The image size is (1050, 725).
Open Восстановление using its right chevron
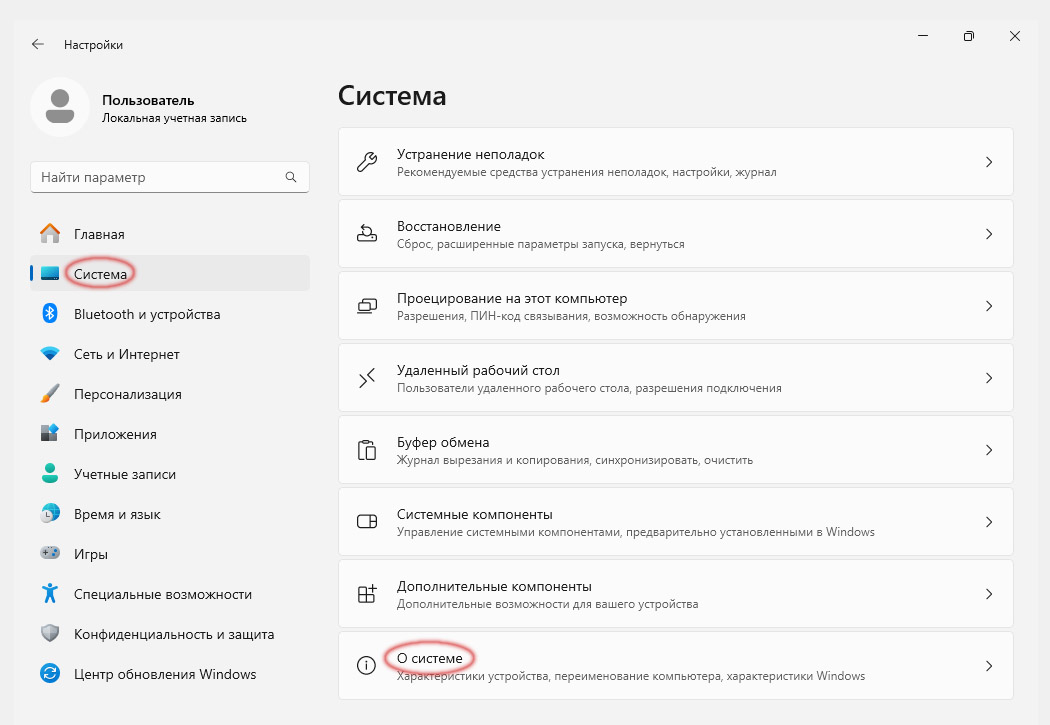coord(988,233)
